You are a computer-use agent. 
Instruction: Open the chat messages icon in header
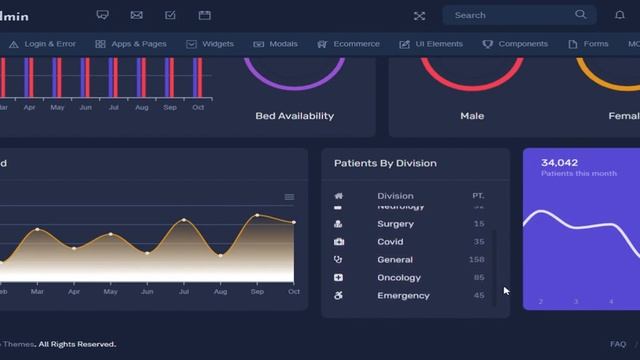point(102,16)
